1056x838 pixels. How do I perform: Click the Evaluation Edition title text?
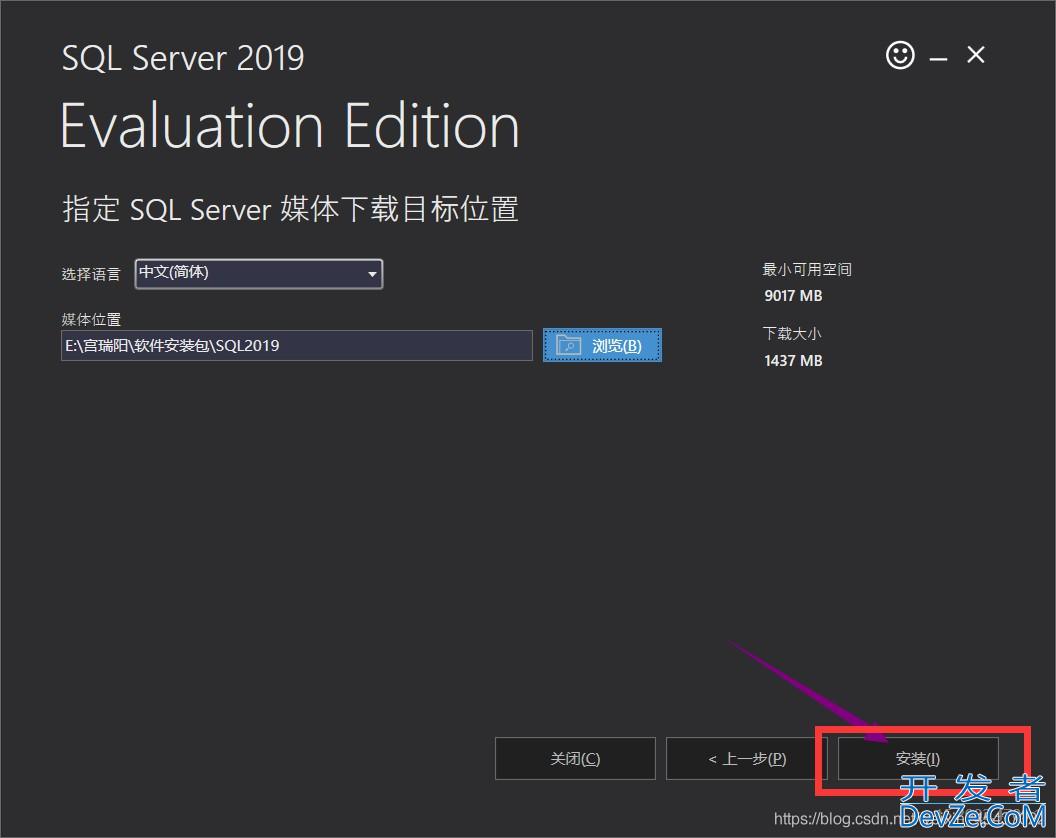pos(290,126)
